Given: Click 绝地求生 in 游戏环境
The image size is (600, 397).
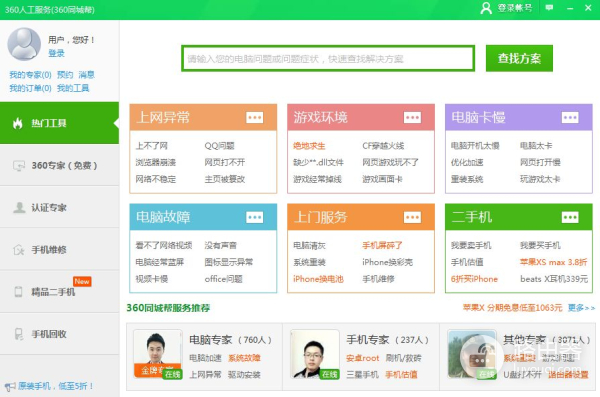Looking at the screenshot, I should point(309,146).
